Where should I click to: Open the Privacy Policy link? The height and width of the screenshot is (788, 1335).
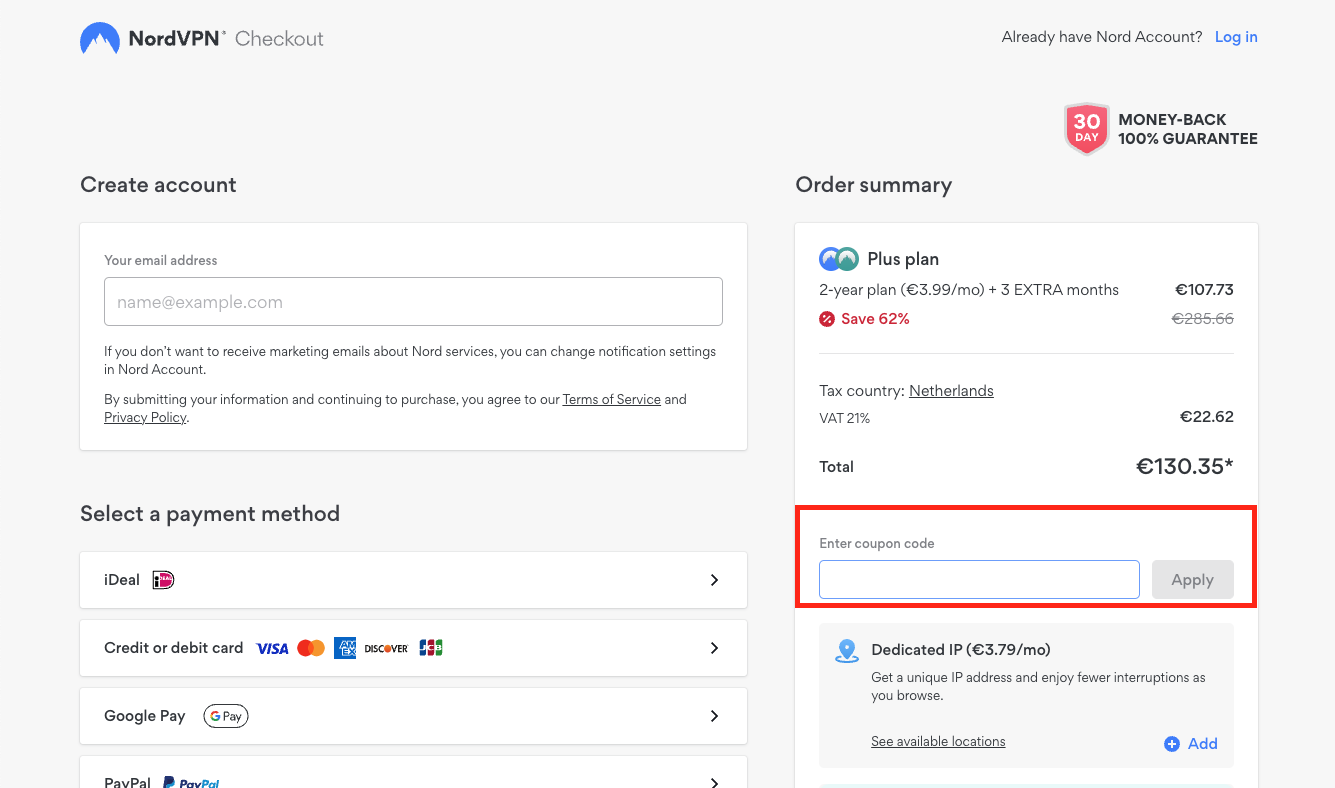(x=145, y=417)
